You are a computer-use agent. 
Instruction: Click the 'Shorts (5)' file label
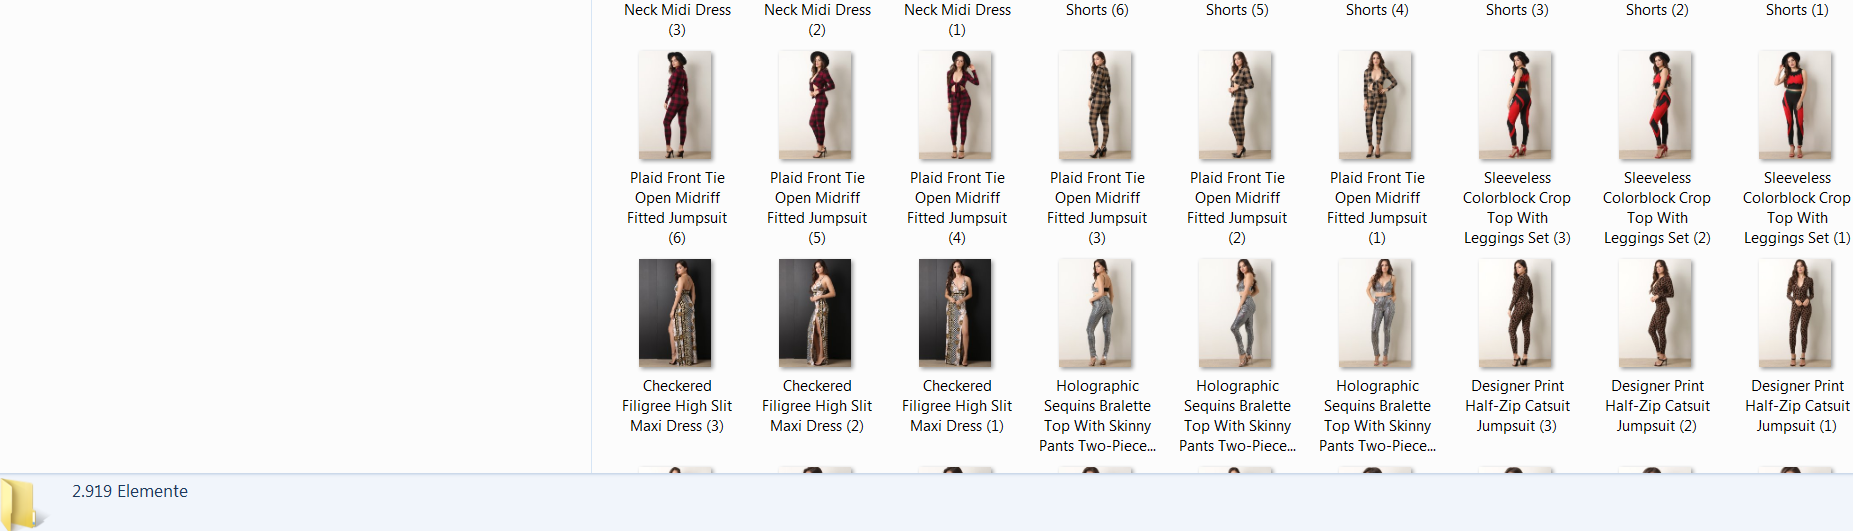[x=1237, y=10]
